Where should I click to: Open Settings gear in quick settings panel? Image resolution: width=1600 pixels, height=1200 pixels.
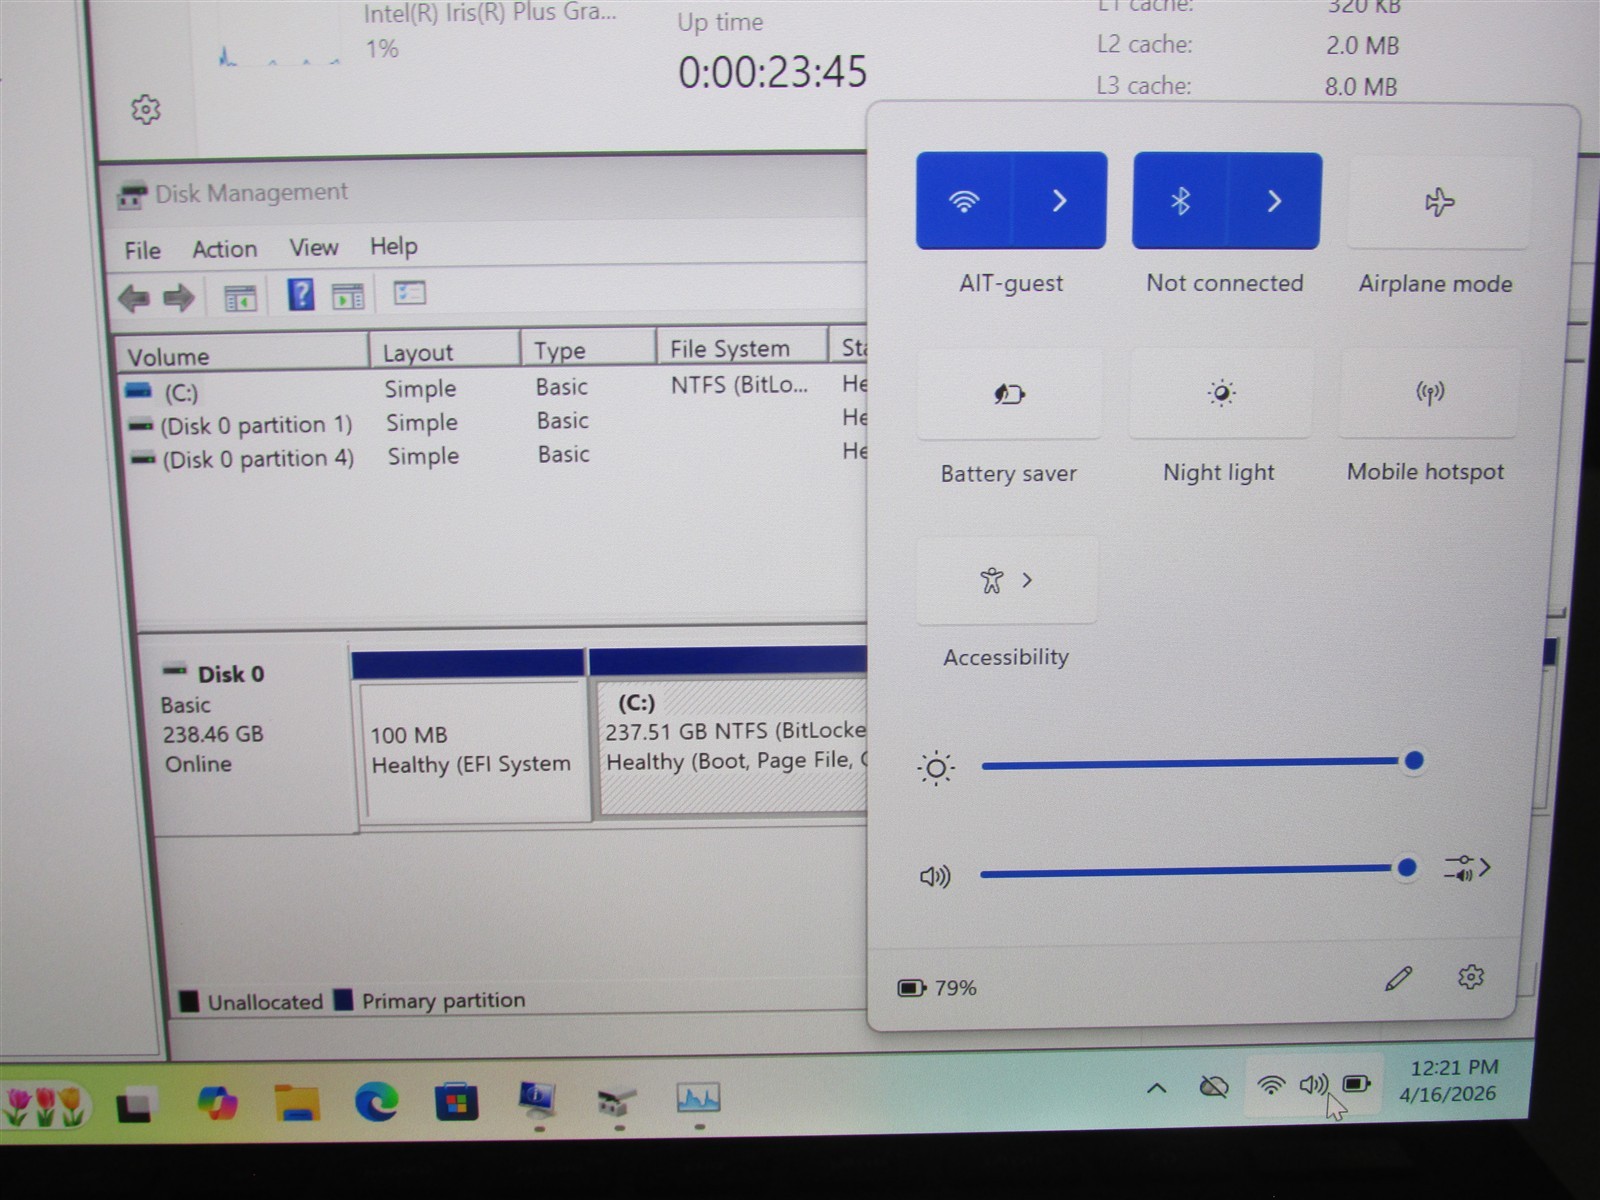click(x=1470, y=976)
